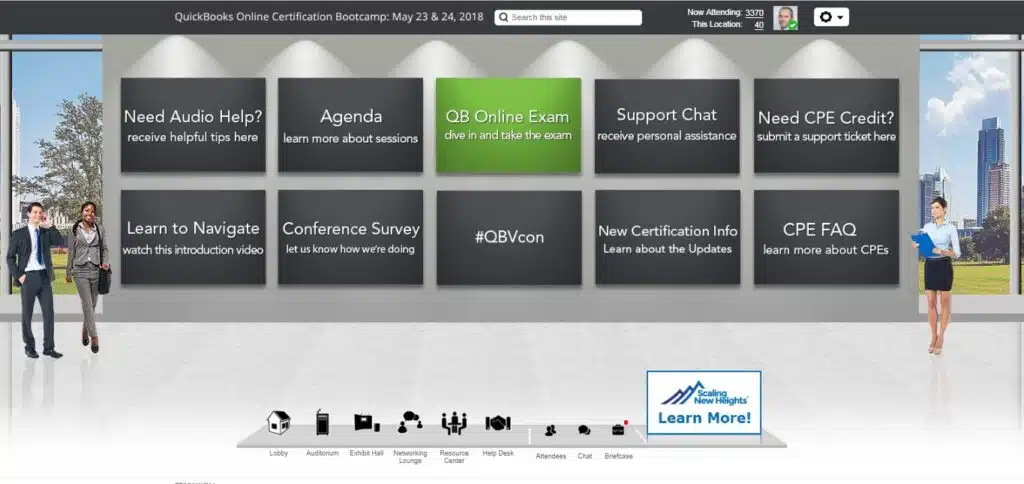Open the Need Audio Help tile
1024x484 pixels.
[x=193, y=125]
